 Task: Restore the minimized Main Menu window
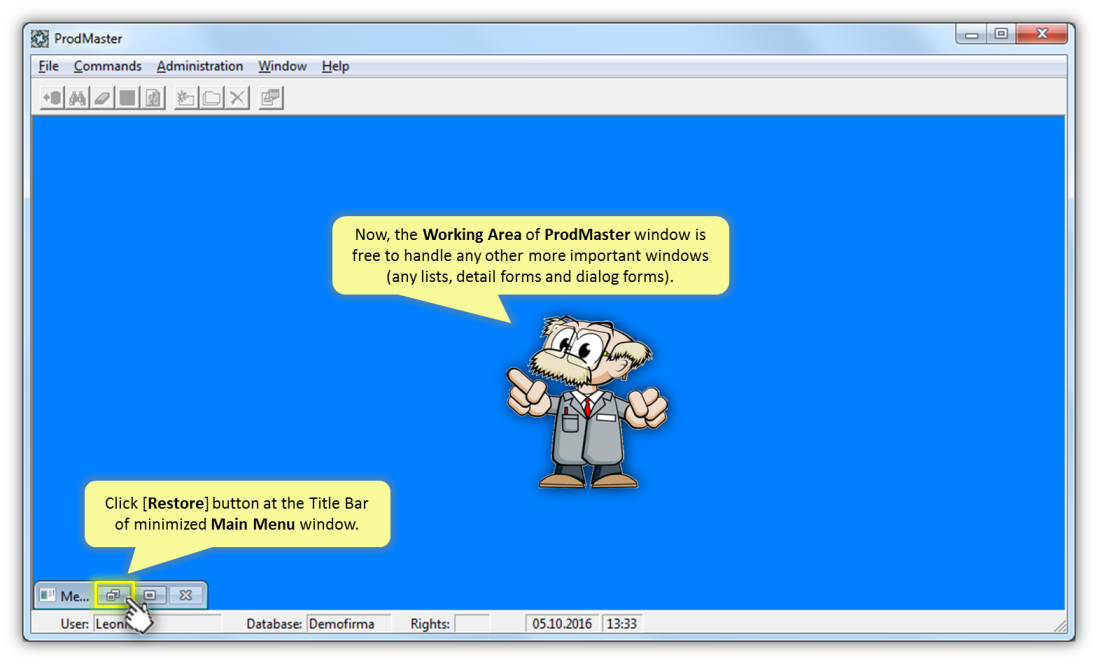tap(113, 595)
